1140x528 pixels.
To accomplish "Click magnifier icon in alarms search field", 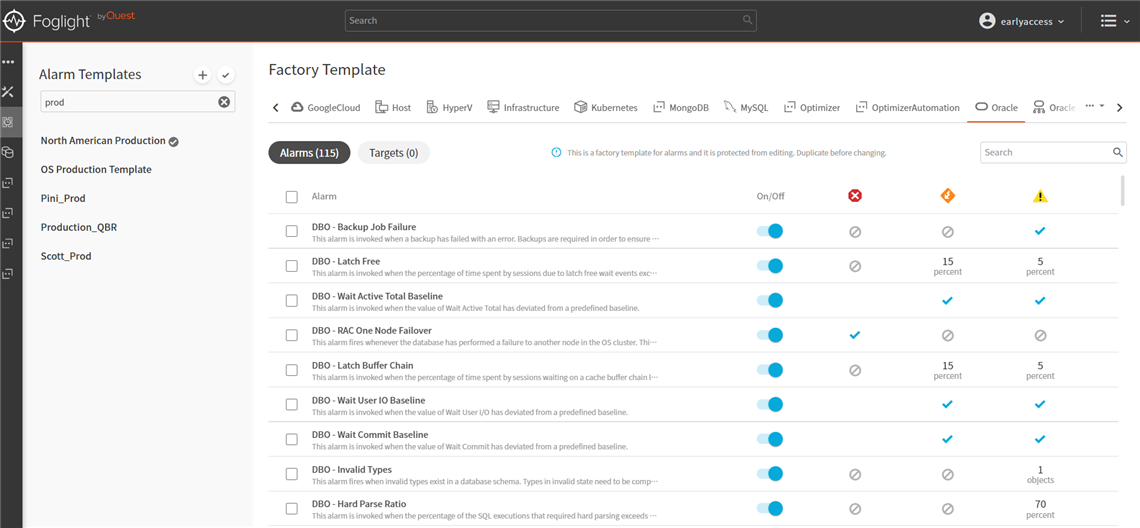I will [1118, 153].
